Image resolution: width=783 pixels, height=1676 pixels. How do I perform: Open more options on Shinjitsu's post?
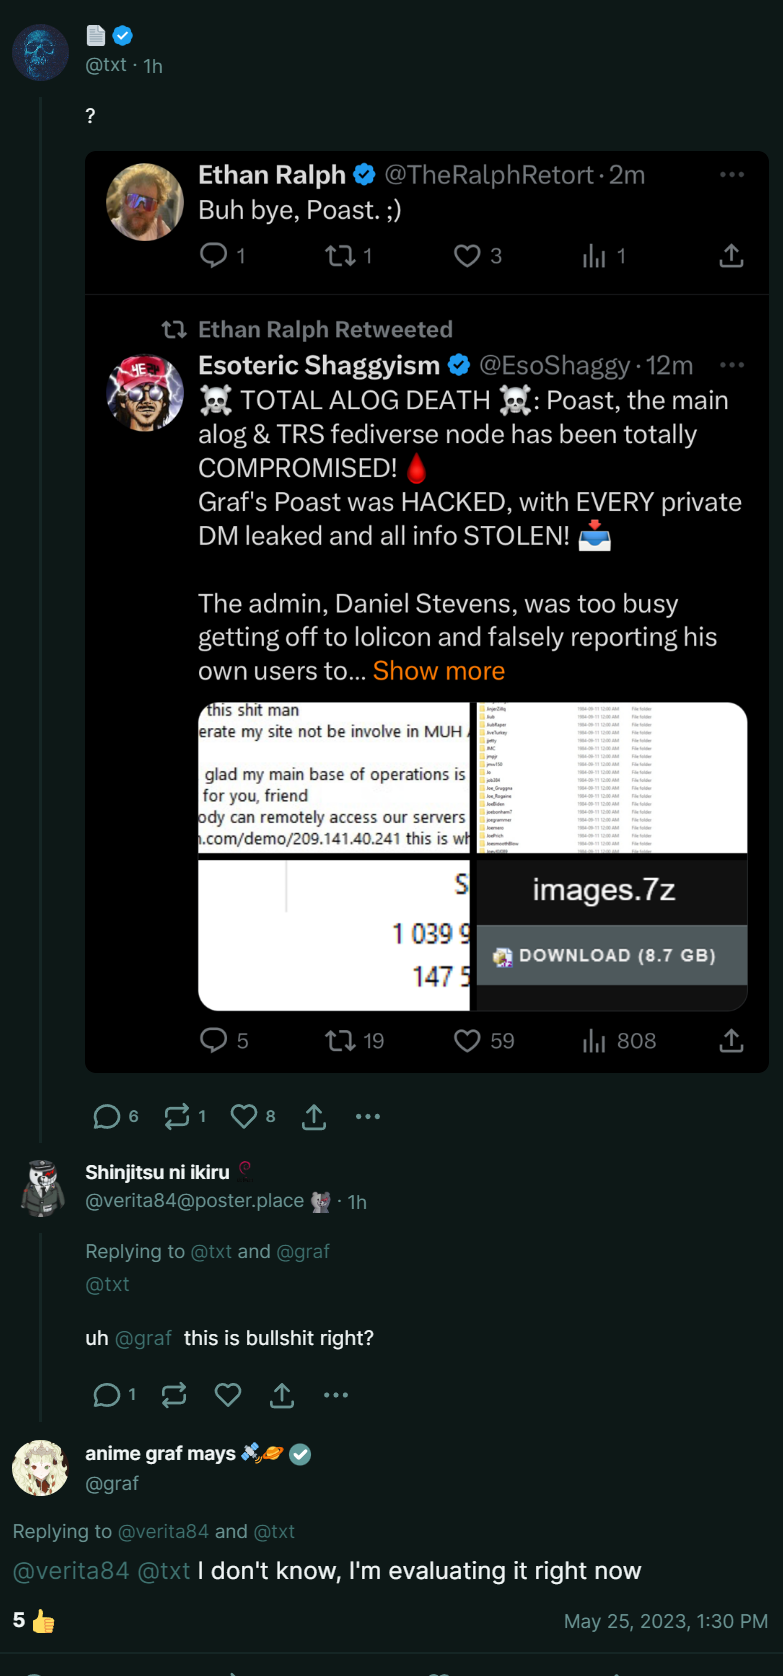tap(336, 1394)
